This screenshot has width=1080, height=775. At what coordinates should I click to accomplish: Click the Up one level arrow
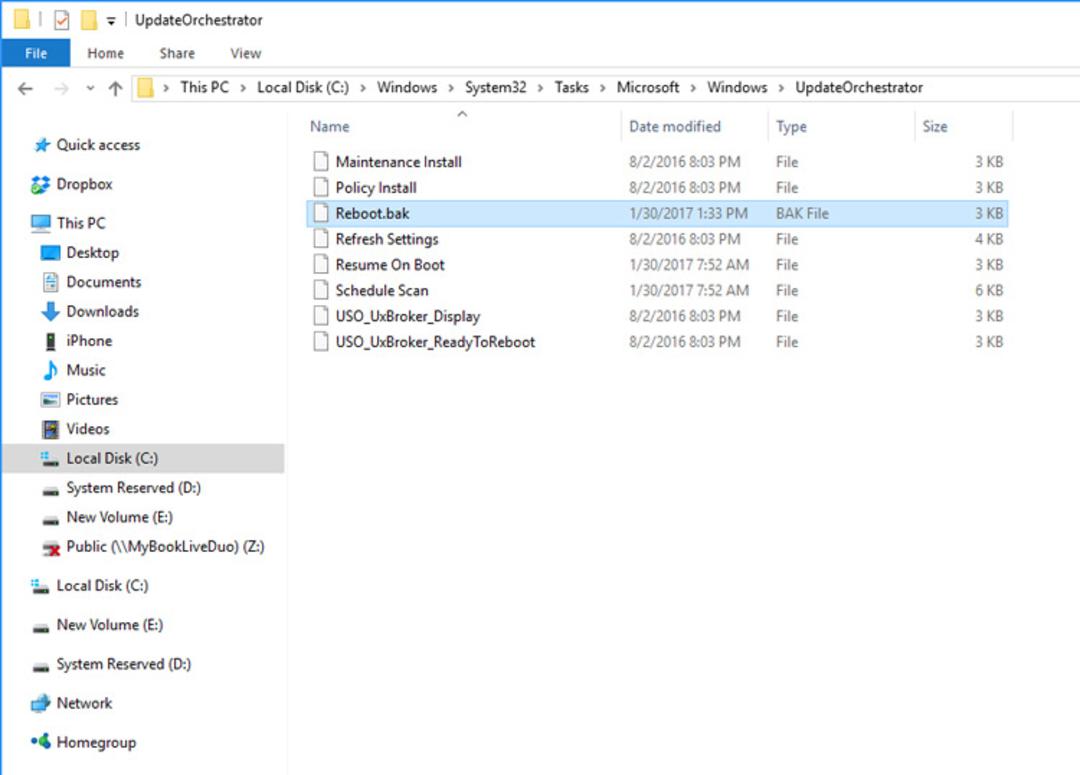click(116, 88)
